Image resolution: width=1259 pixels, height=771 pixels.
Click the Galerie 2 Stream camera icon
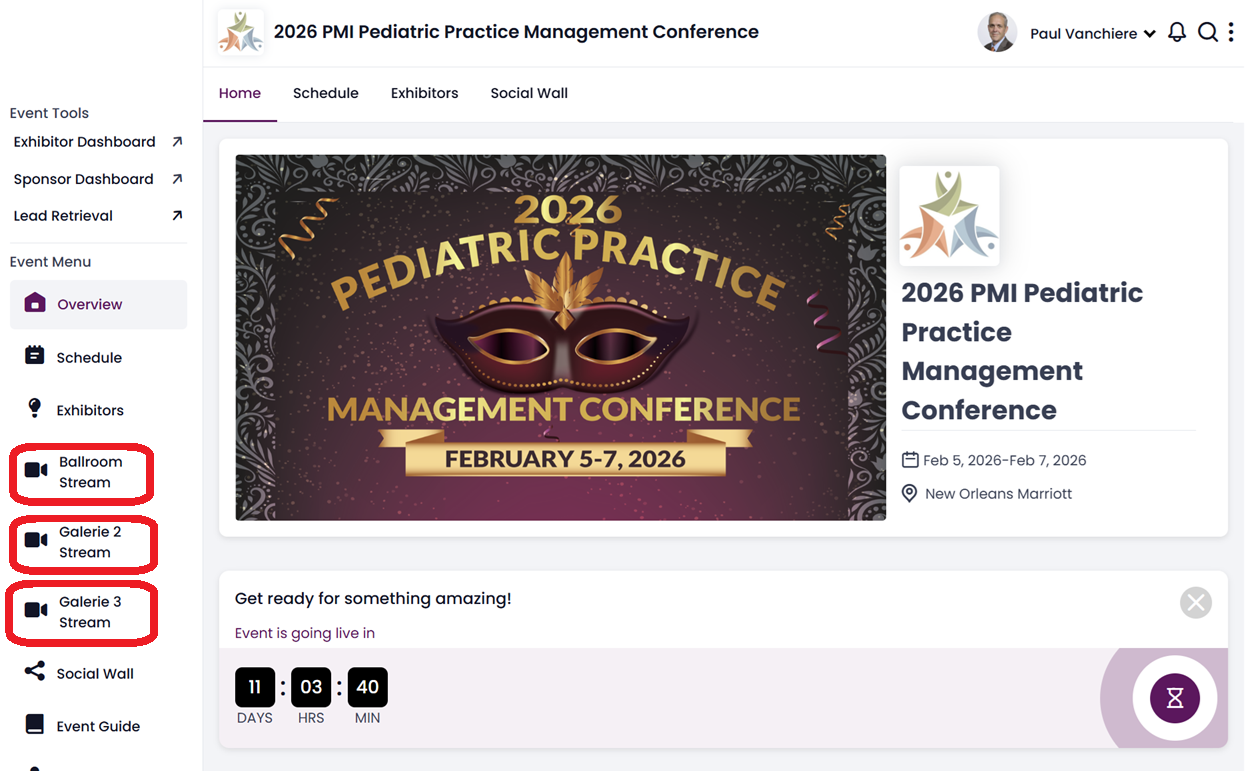pyautogui.click(x=36, y=541)
